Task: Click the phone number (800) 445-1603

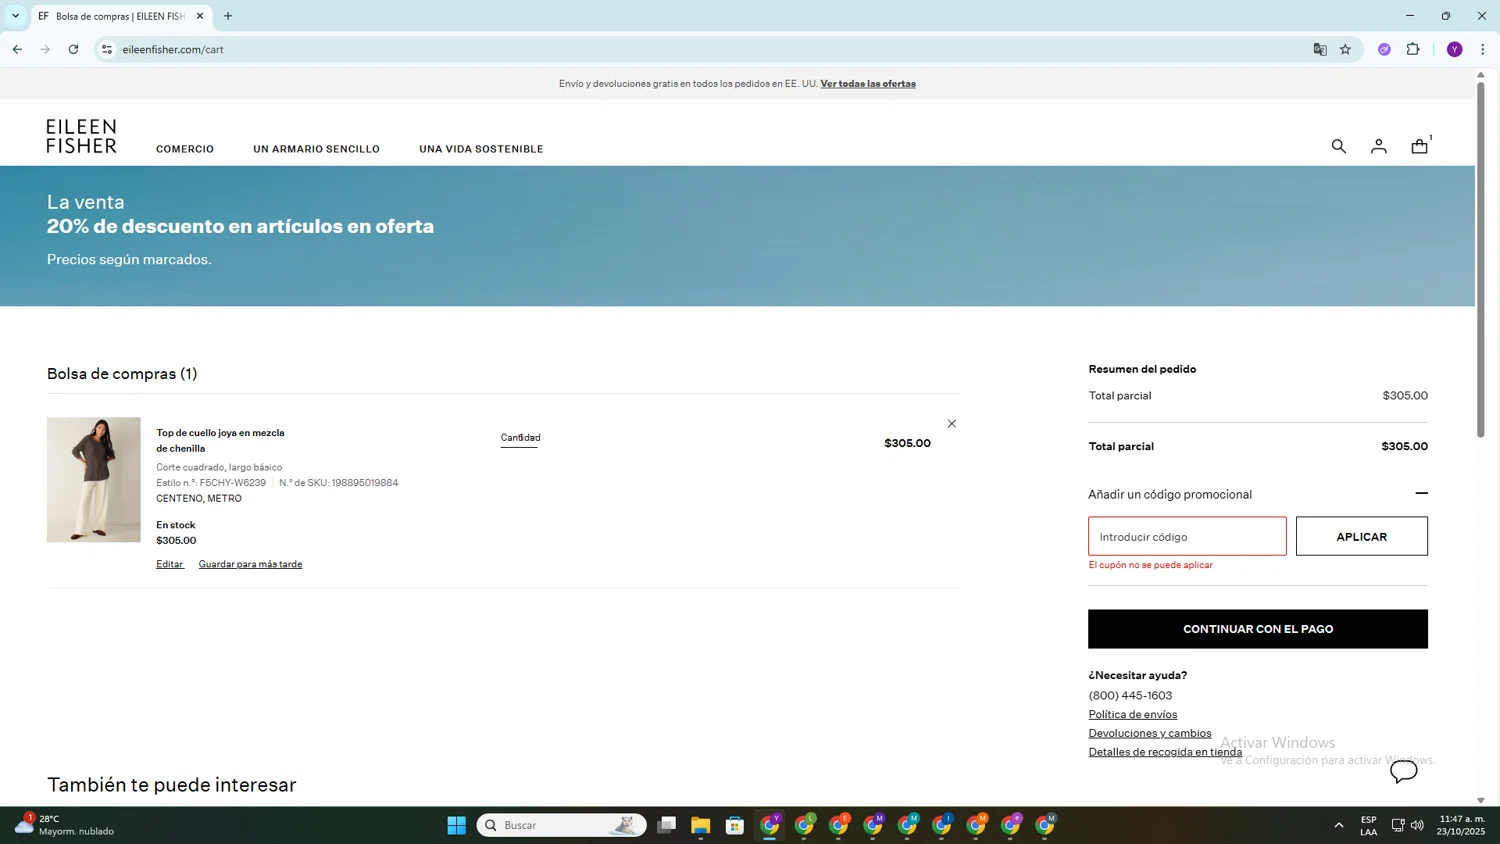Action: point(1130,695)
